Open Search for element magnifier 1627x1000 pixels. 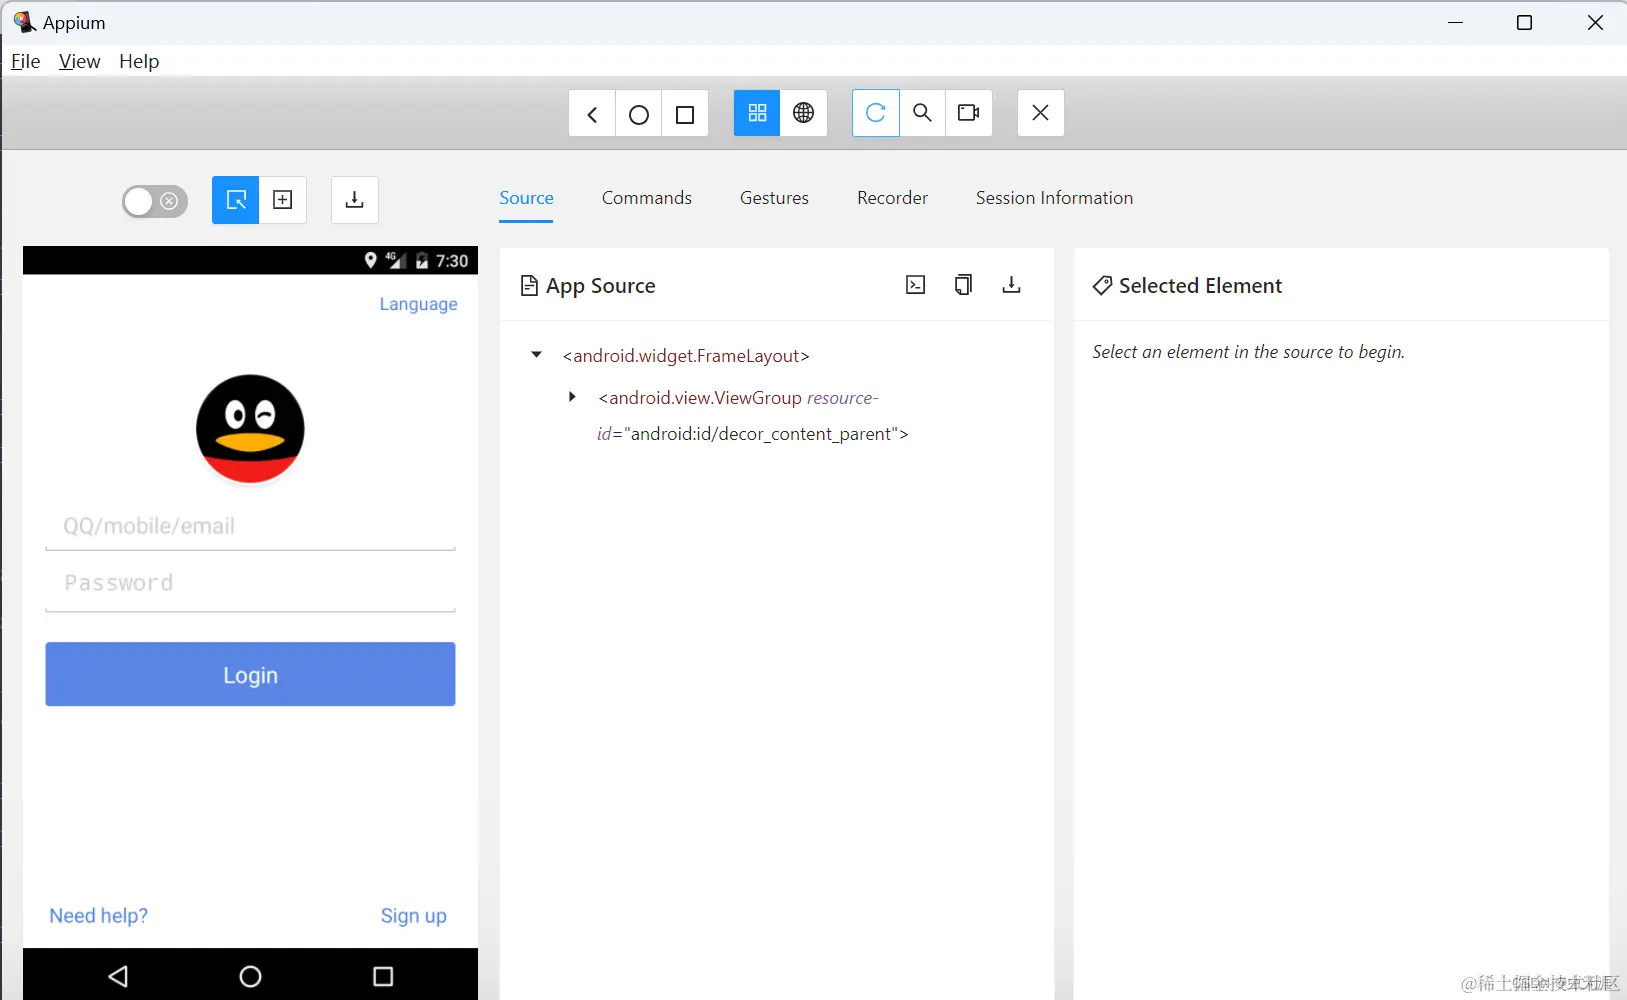(x=922, y=113)
